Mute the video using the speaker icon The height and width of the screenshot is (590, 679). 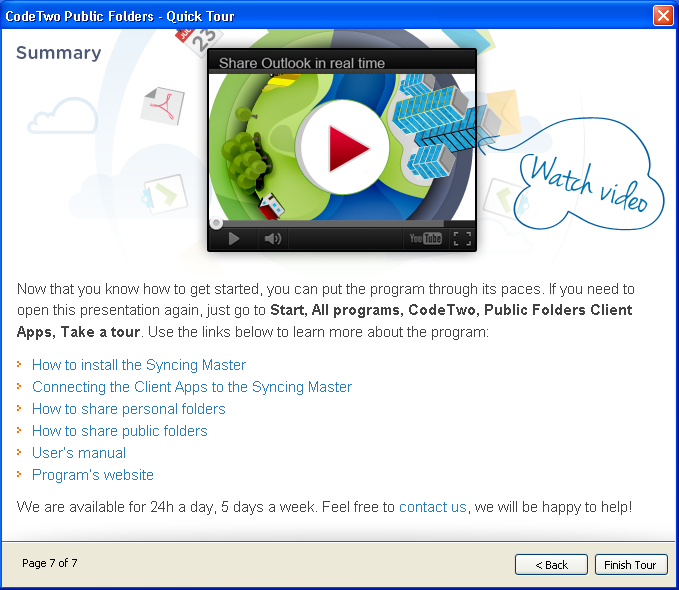pyautogui.click(x=273, y=239)
